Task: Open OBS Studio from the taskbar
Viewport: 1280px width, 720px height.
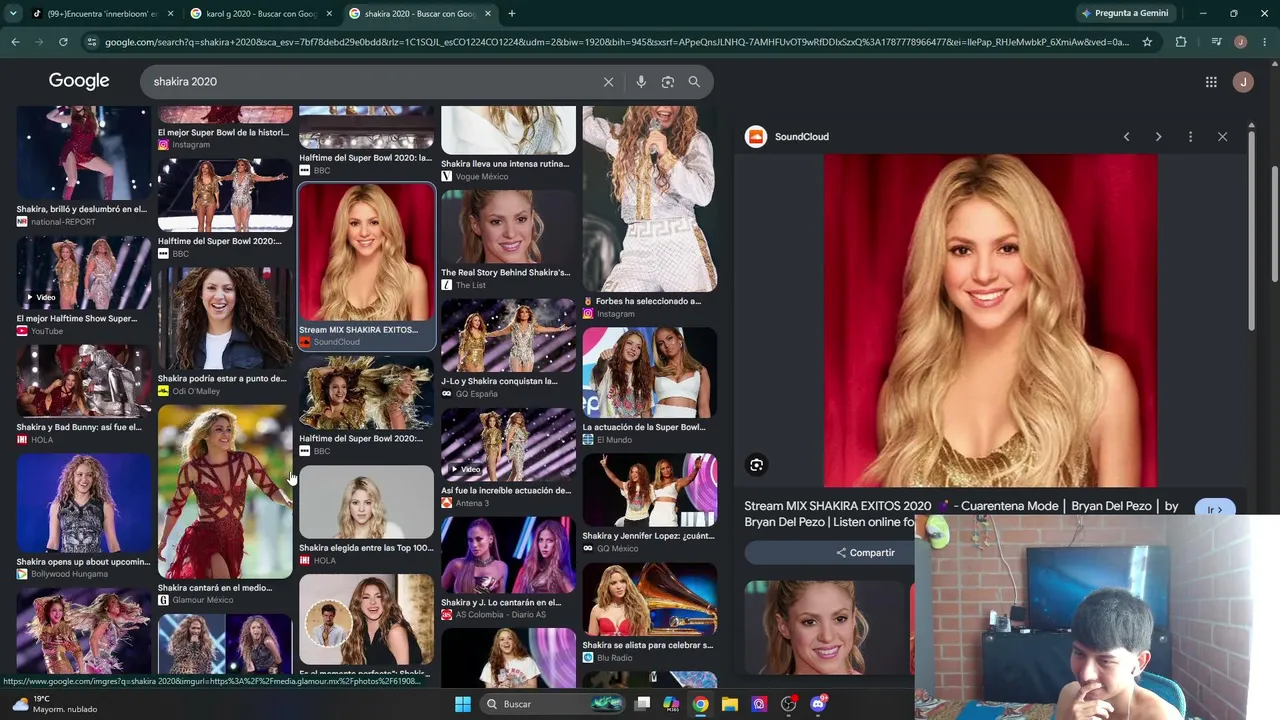Action: 789,704
